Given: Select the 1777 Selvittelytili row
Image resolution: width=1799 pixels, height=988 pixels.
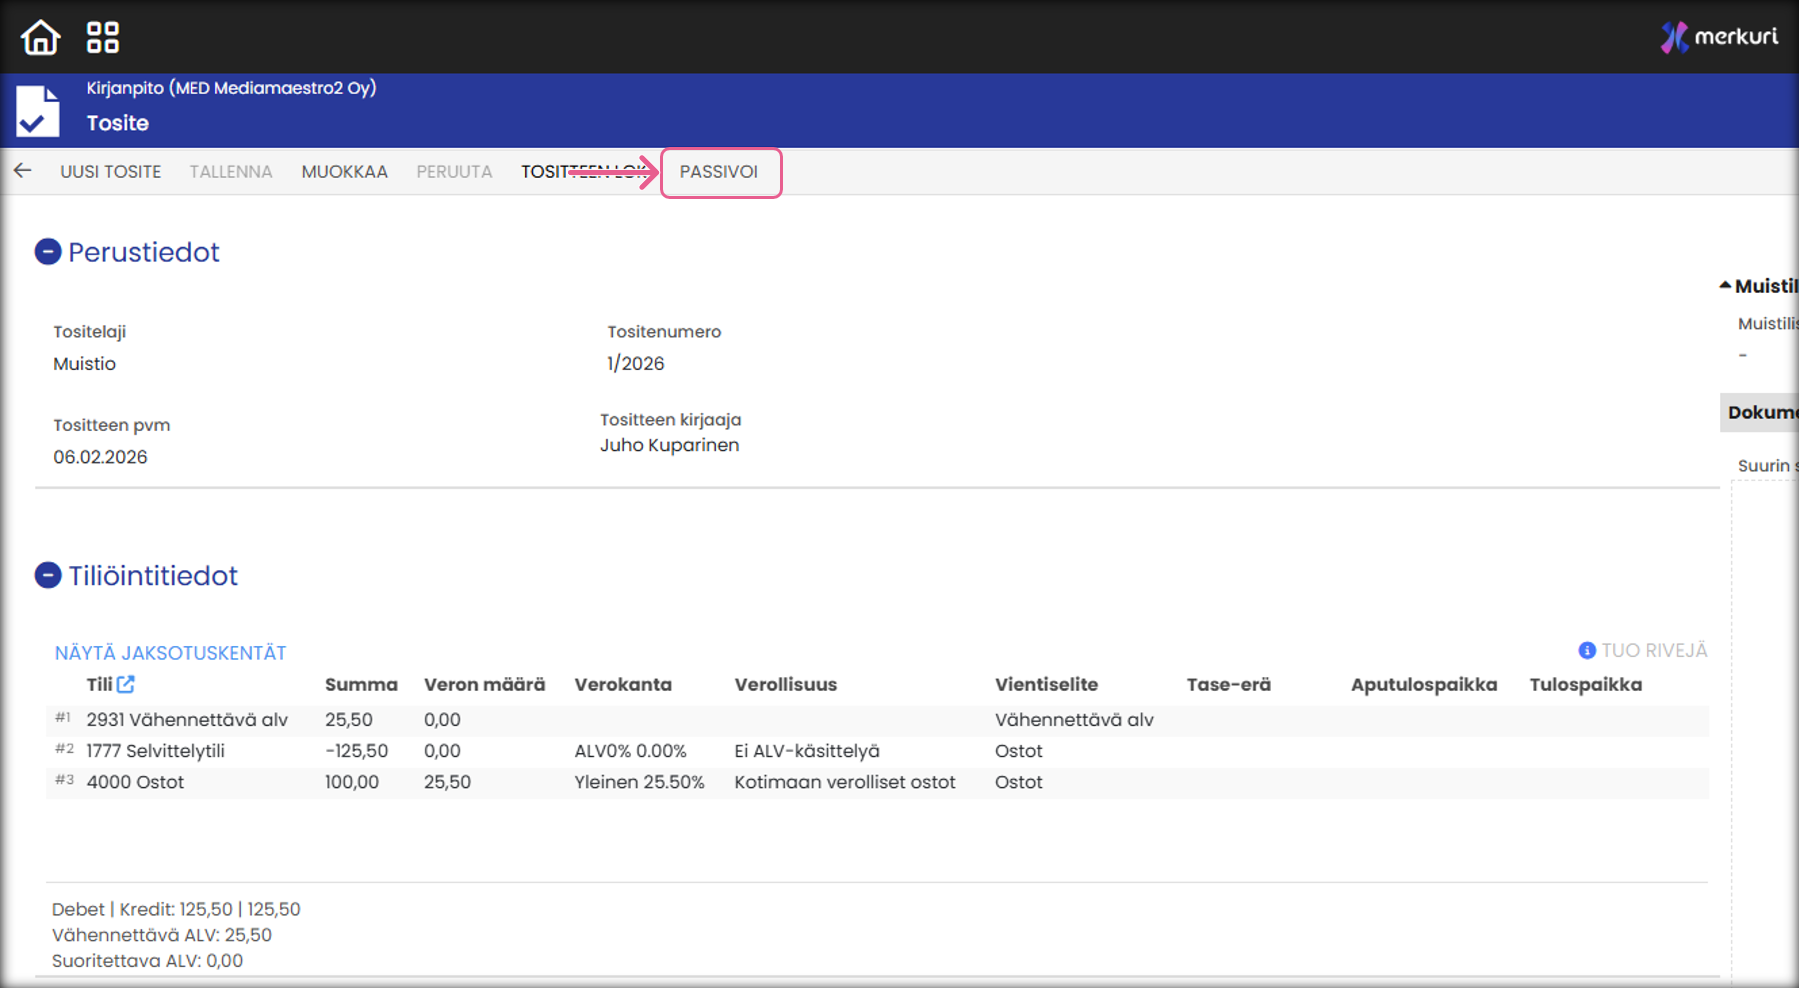Looking at the screenshot, I should pyautogui.click(x=155, y=751).
